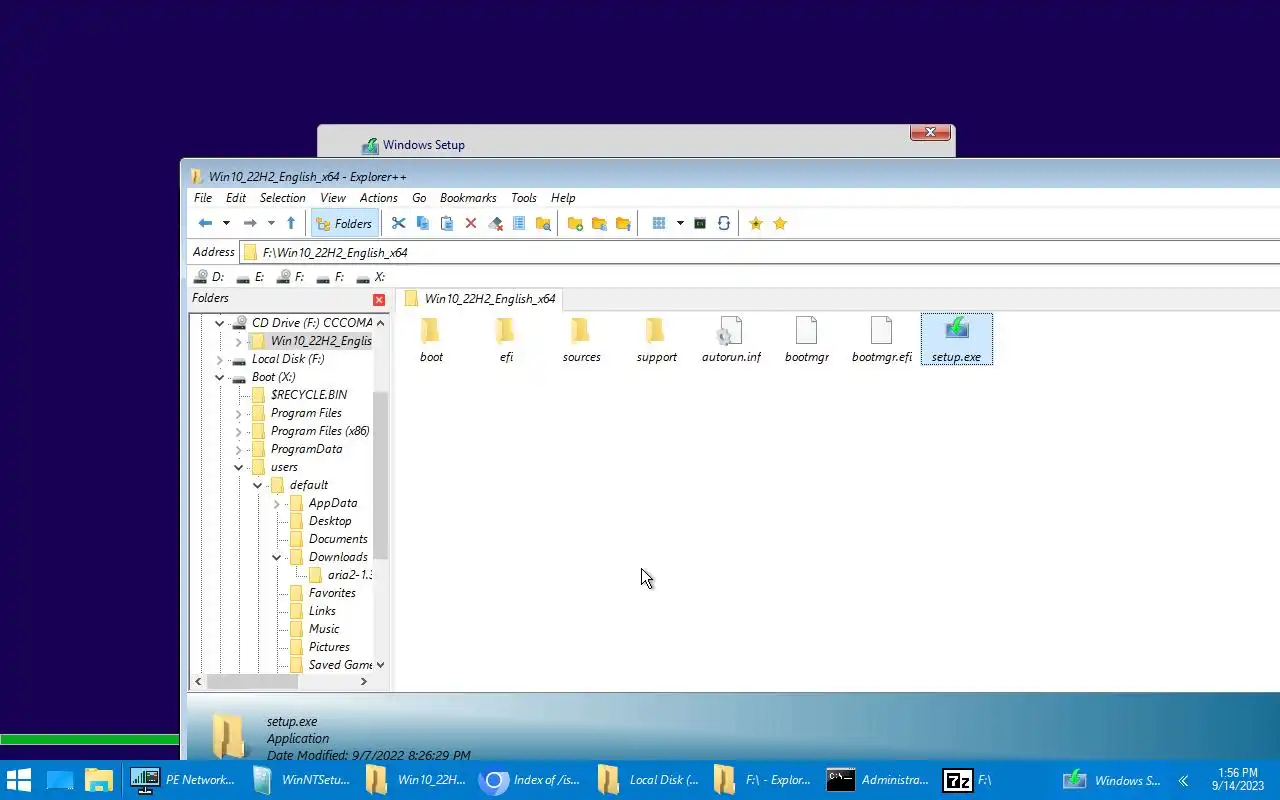
Task: Expand the AppData tree node
Action: [276, 503]
